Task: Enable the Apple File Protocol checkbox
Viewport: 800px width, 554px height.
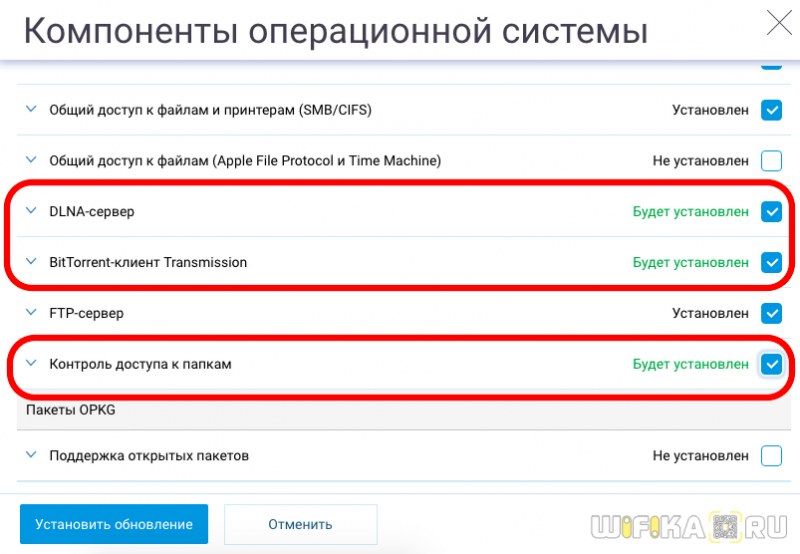Action: tap(771, 161)
